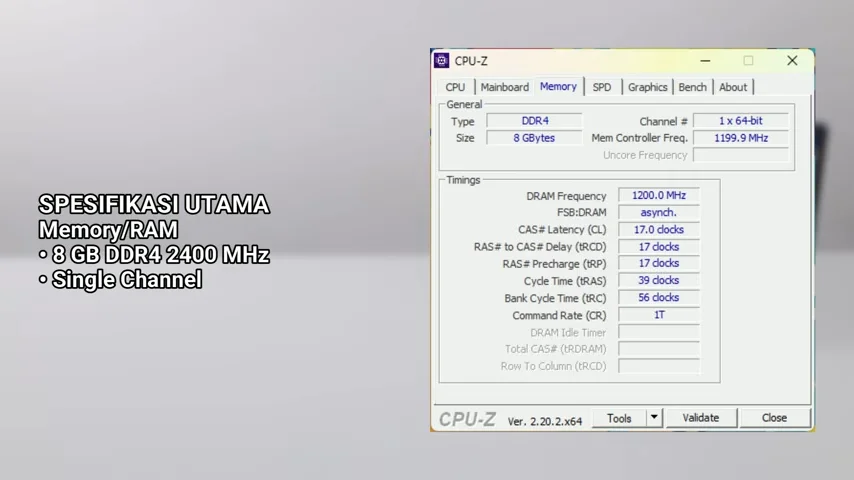Click the 'Uncore Frequency' label

(645, 156)
